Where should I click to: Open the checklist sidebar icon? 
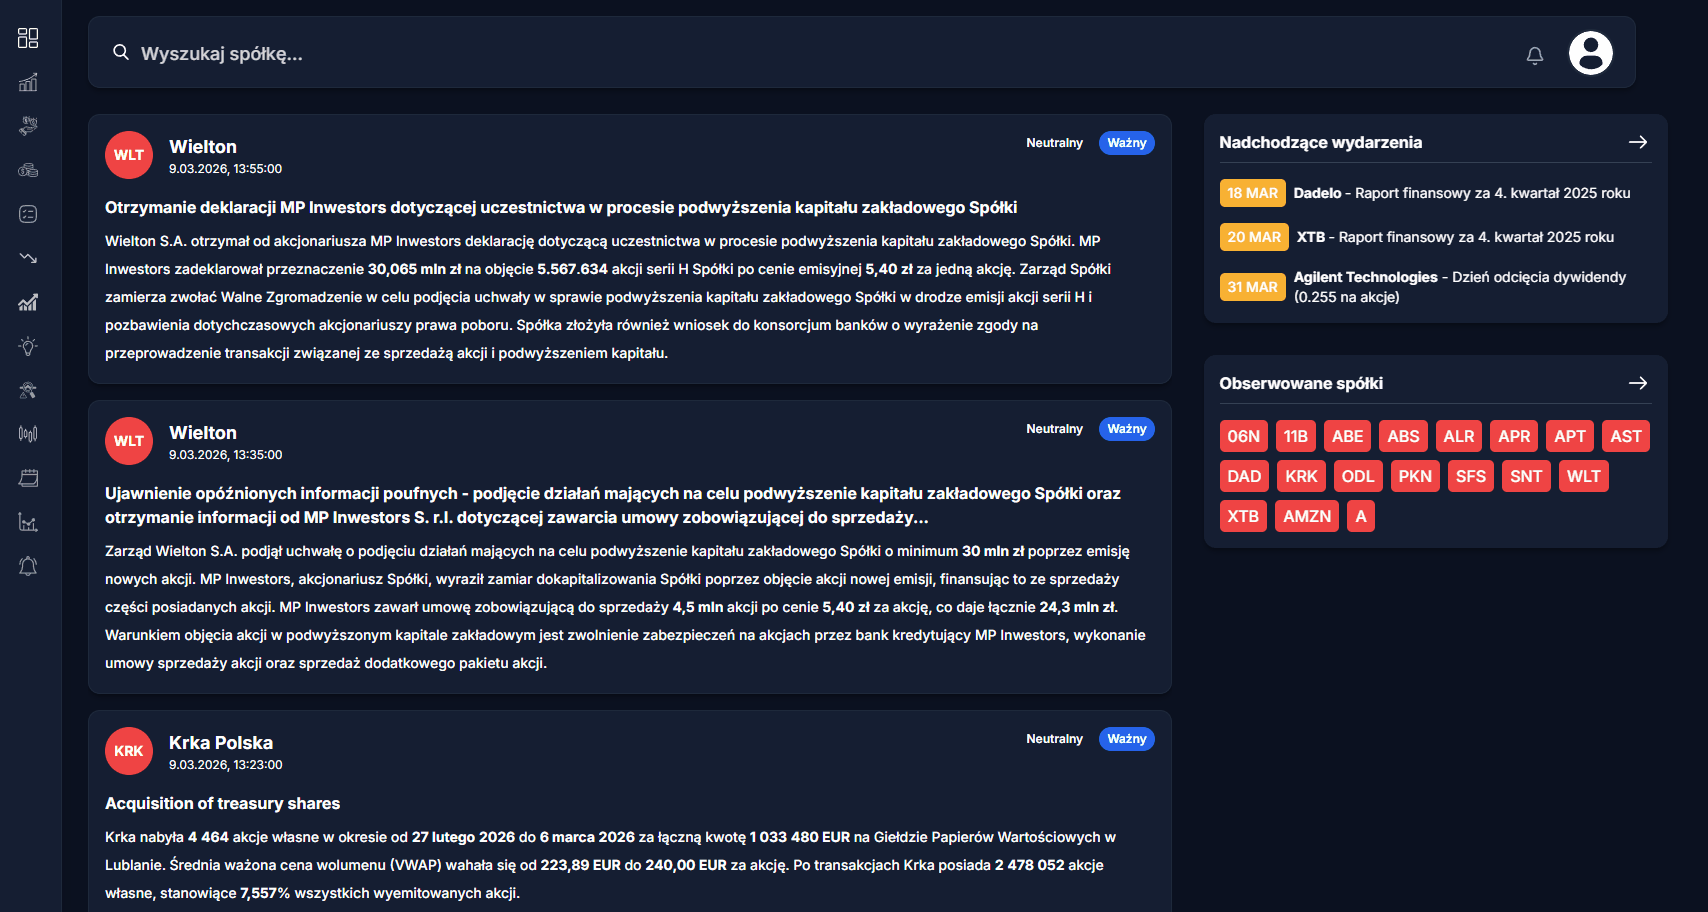(x=28, y=214)
